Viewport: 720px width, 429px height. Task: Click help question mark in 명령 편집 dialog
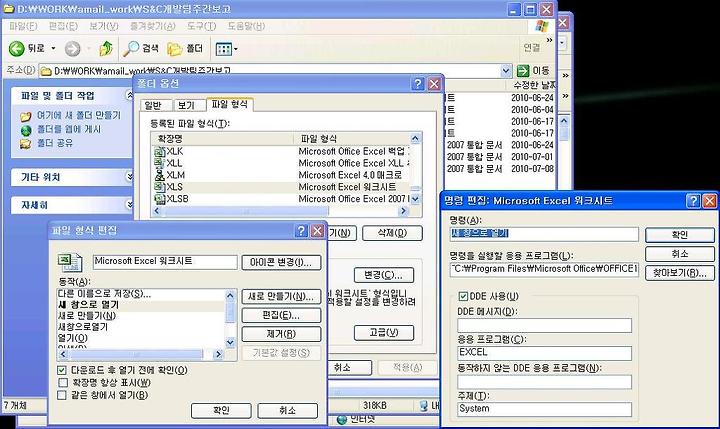click(693, 201)
